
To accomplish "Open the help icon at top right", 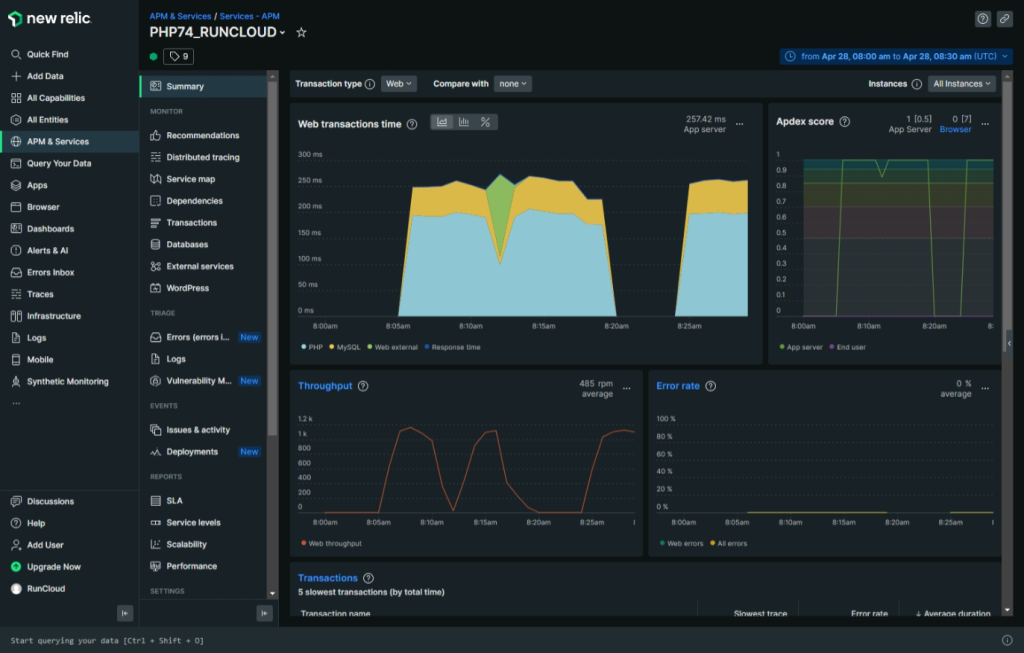I will pos(982,19).
